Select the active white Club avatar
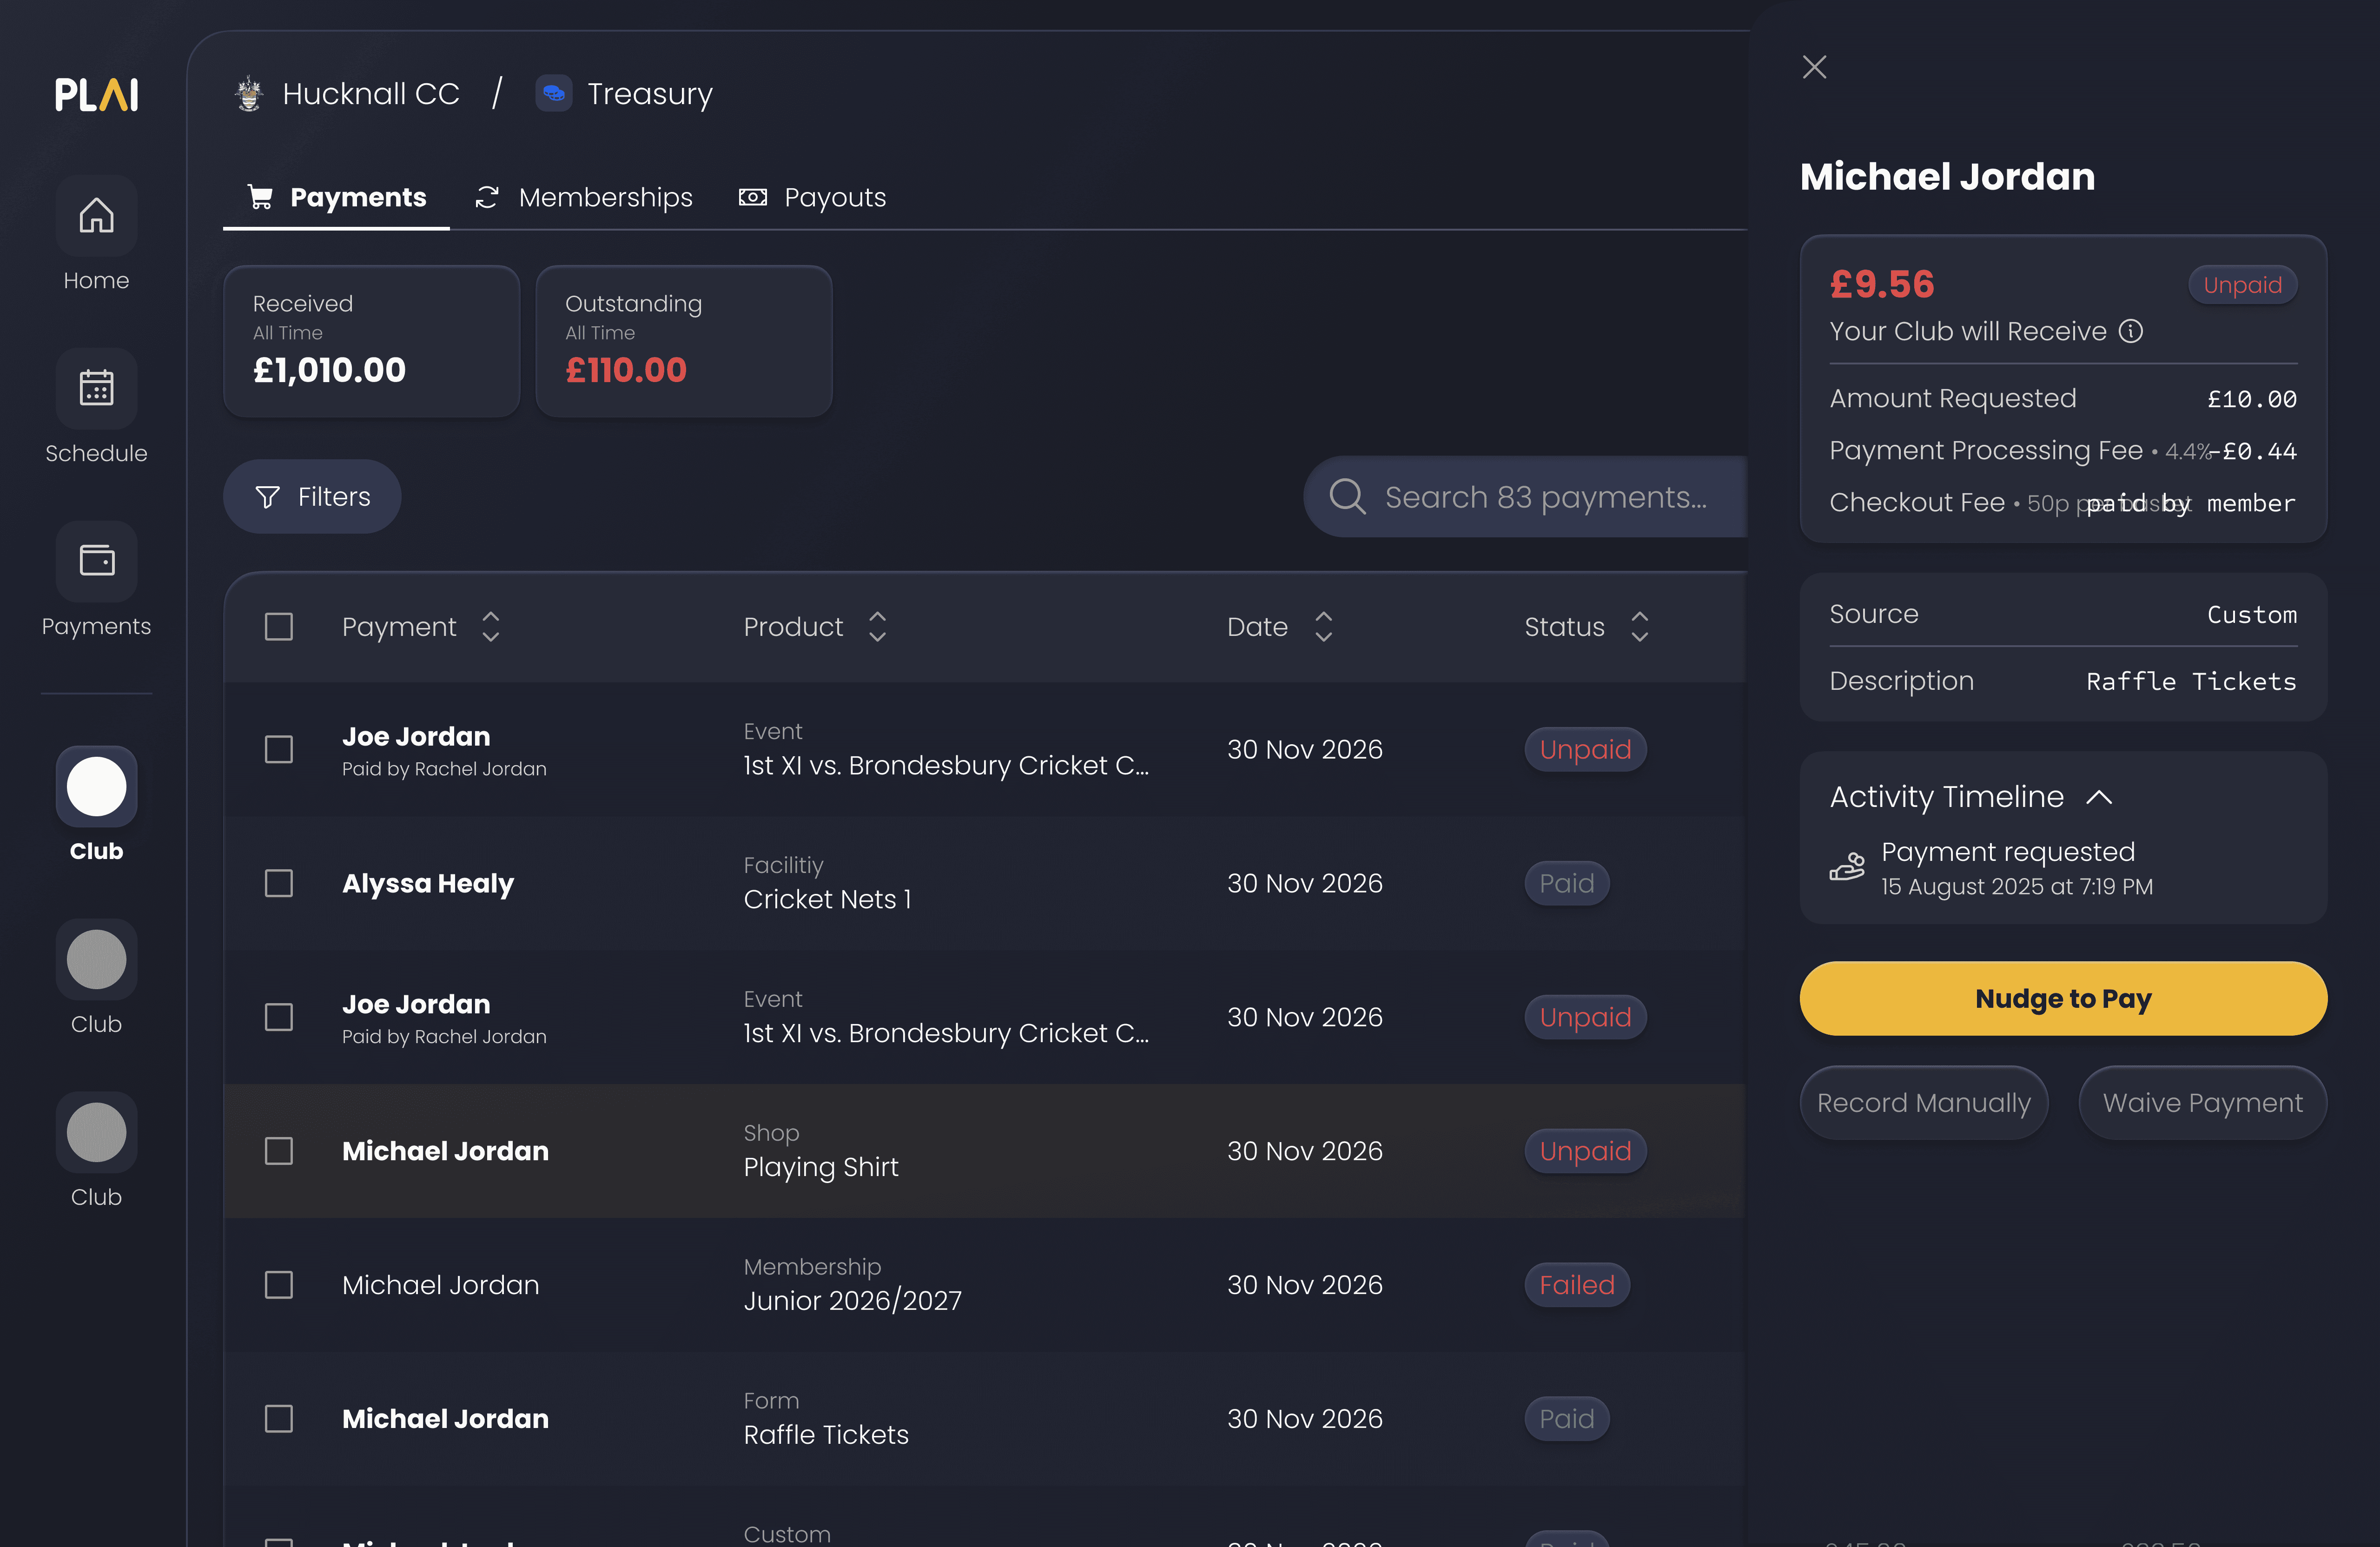The width and height of the screenshot is (2380, 1547). point(96,786)
